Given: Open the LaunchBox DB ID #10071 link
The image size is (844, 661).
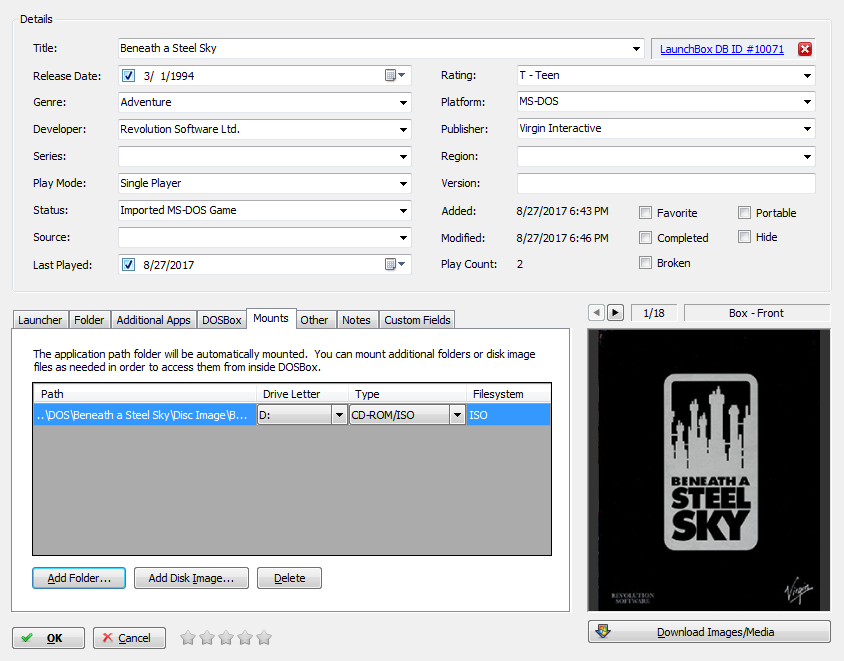Looking at the screenshot, I should [722, 49].
